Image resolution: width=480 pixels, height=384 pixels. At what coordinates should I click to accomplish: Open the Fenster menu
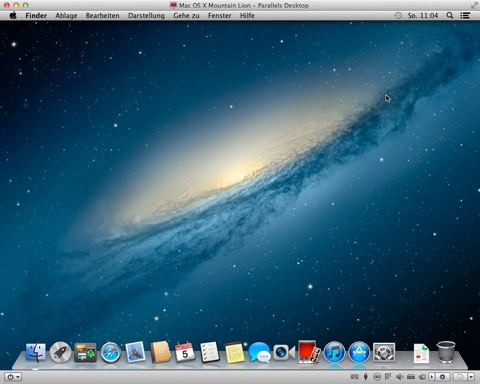tap(219, 16)
